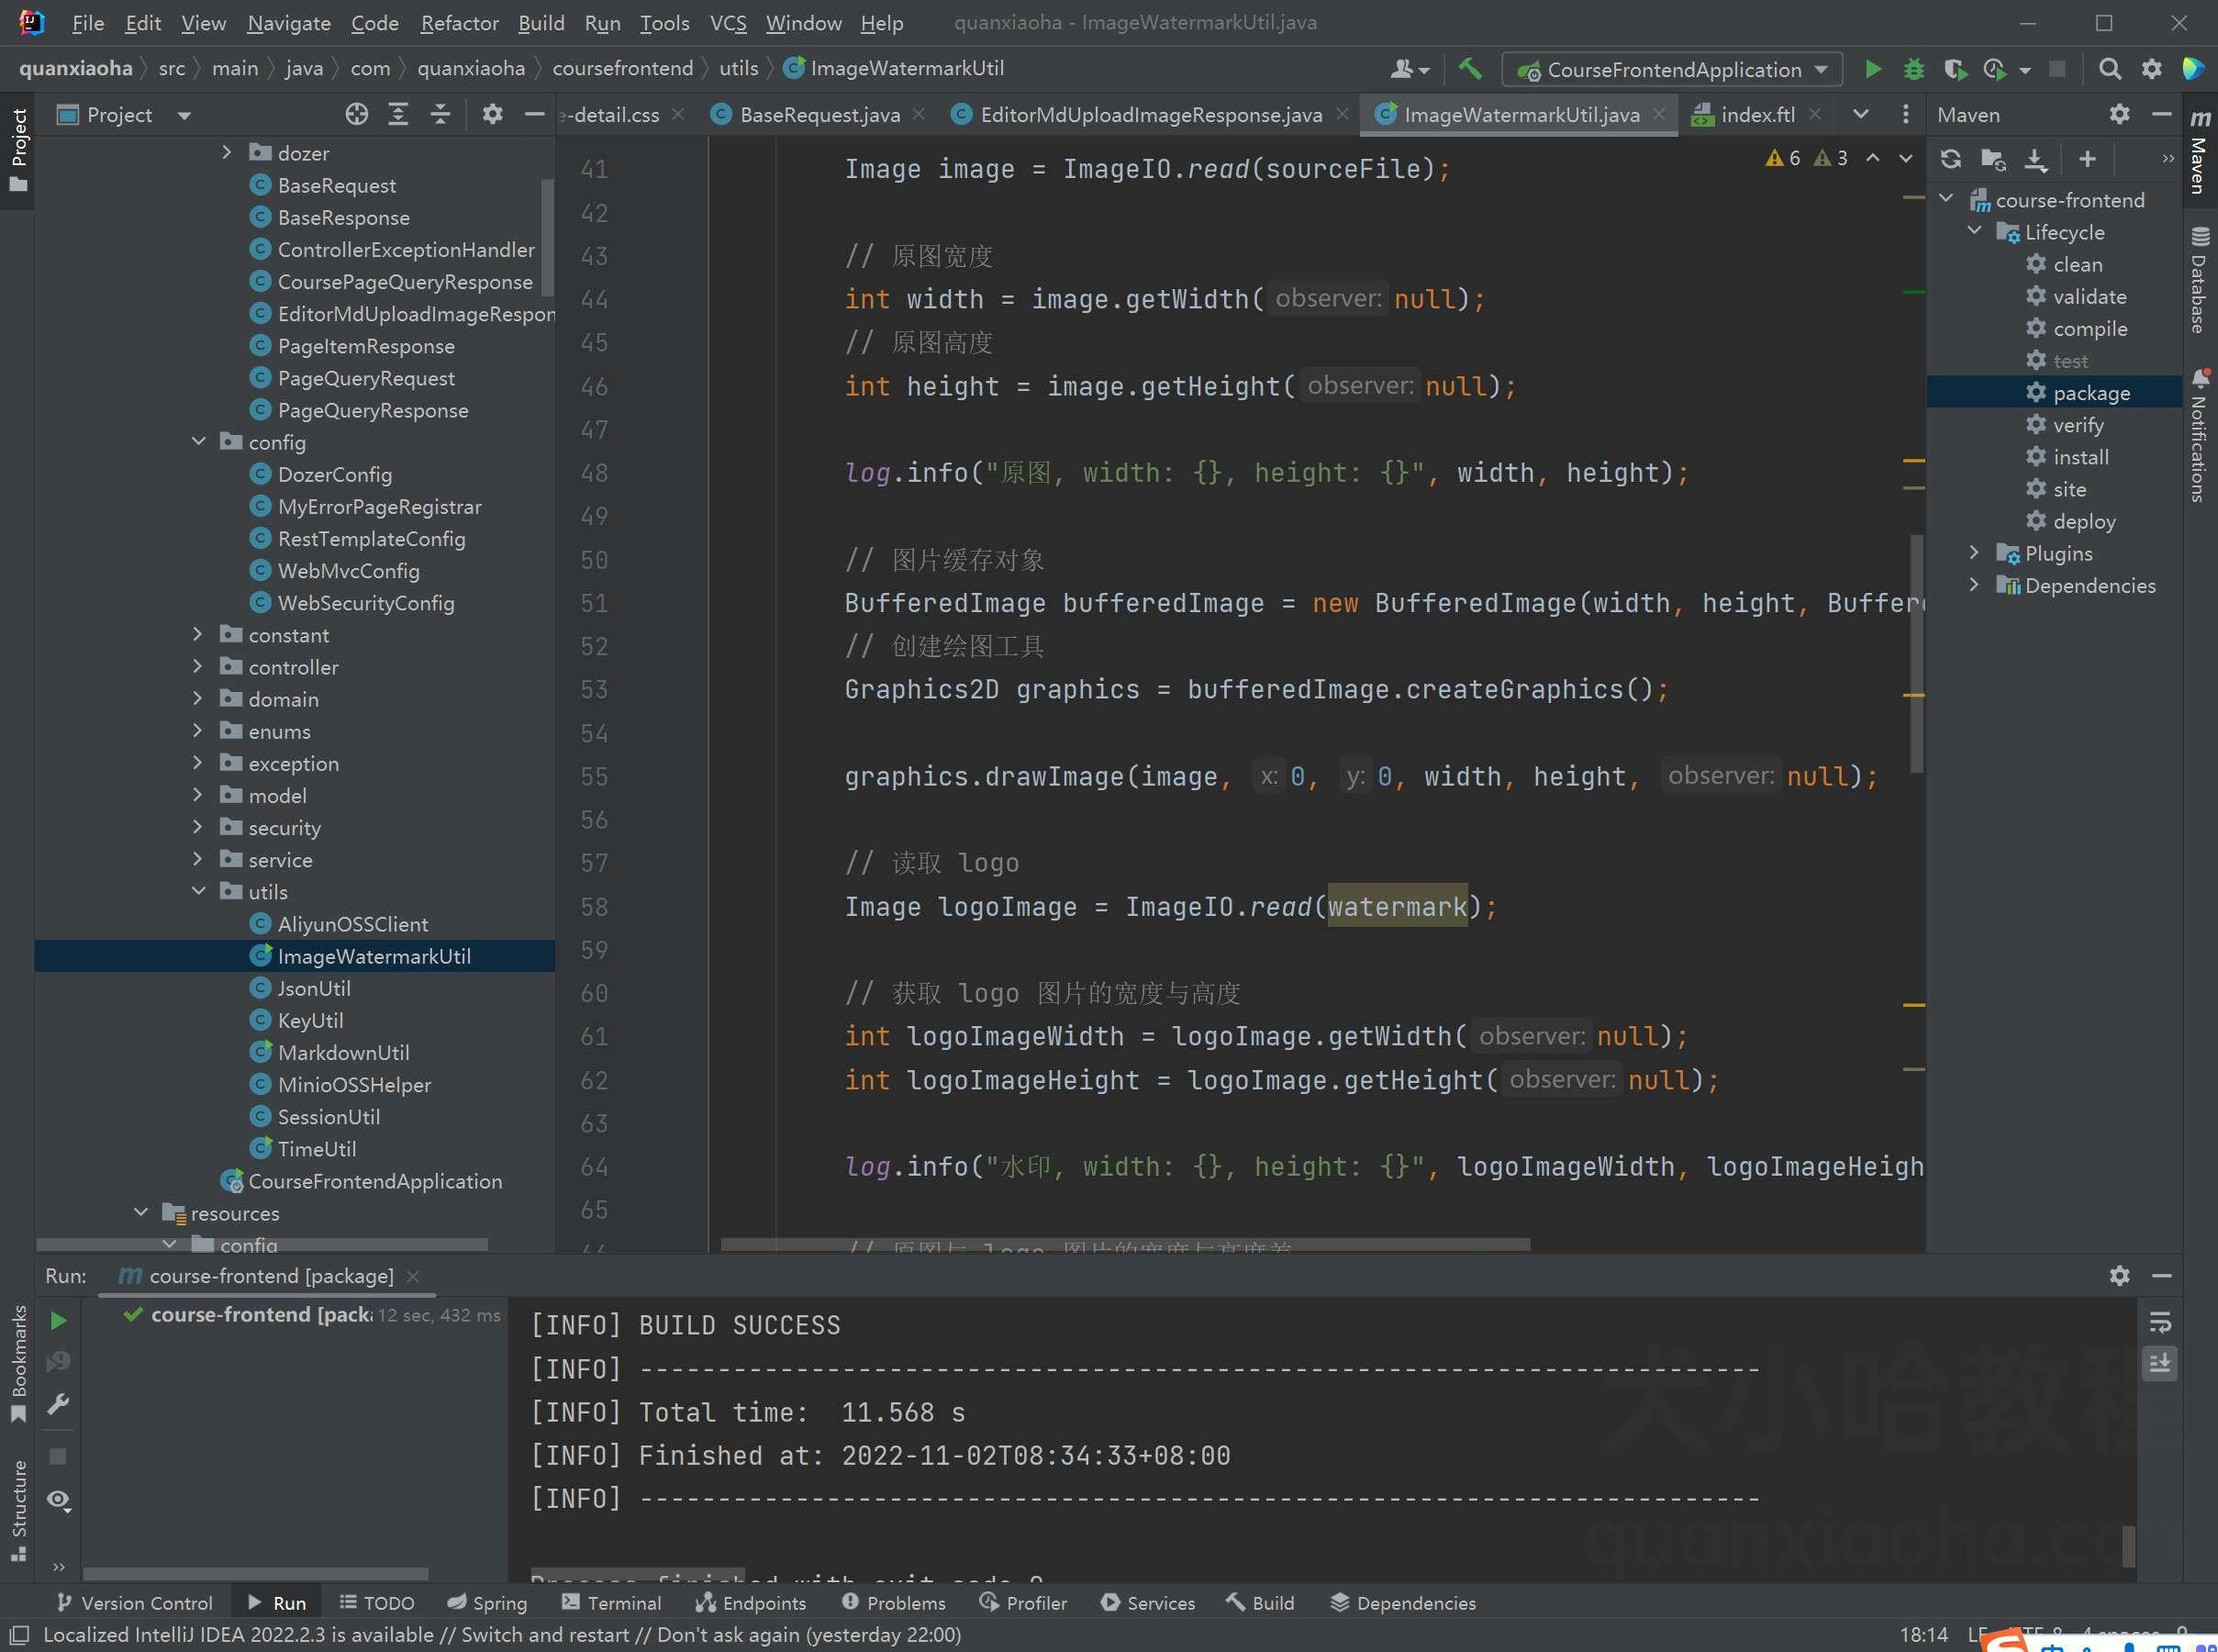Image resolution: width=2218 pixels, height=1652 pixels.
Task: Reload all Maven projects
Action: tap(1950, 159)
